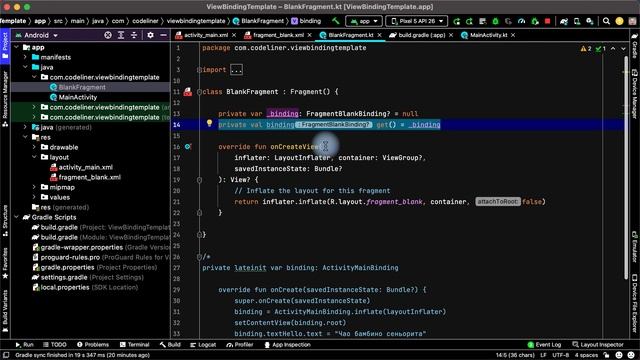Expand the java (generated) folder
This screenshot has height=360, width=640.
tap(26, 127)
